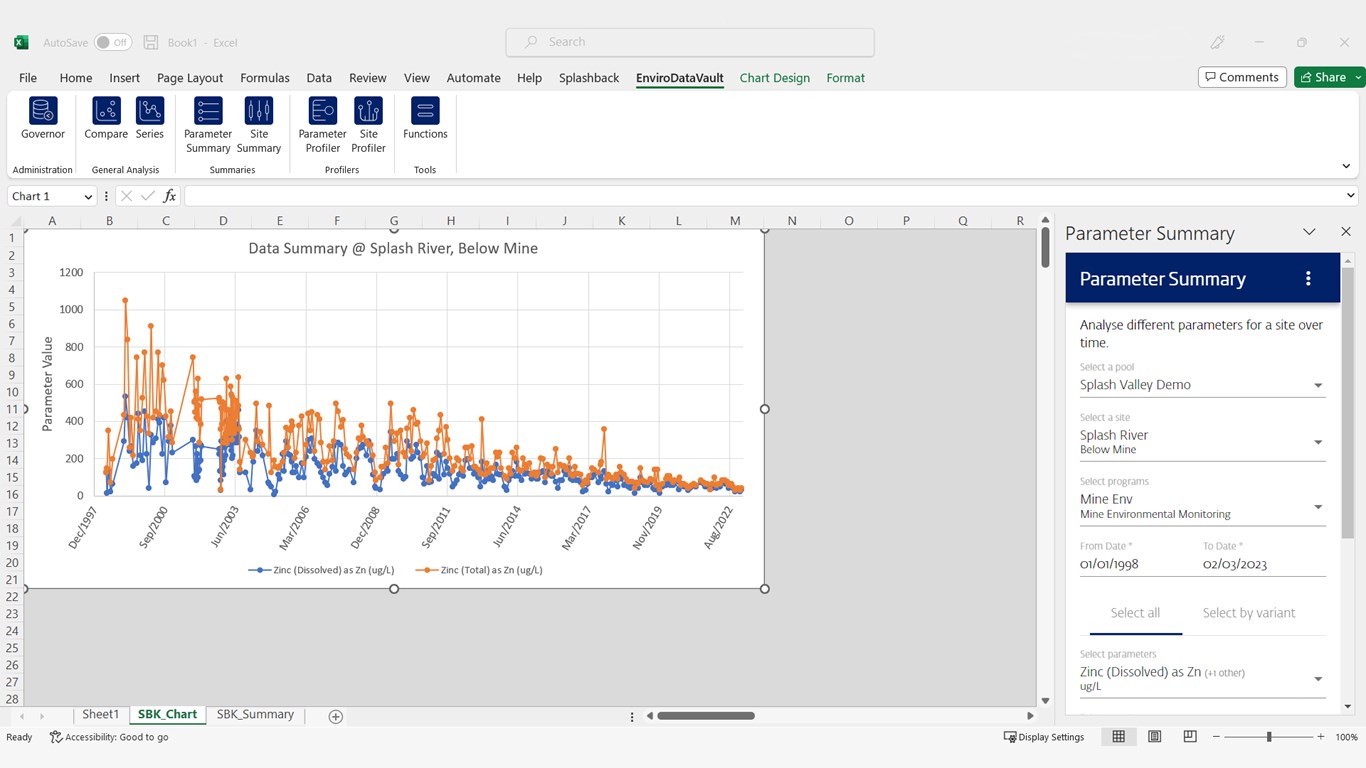Open the pen drawing icon in title bar
This screenshot has height=768, width=1366.
1217,42
